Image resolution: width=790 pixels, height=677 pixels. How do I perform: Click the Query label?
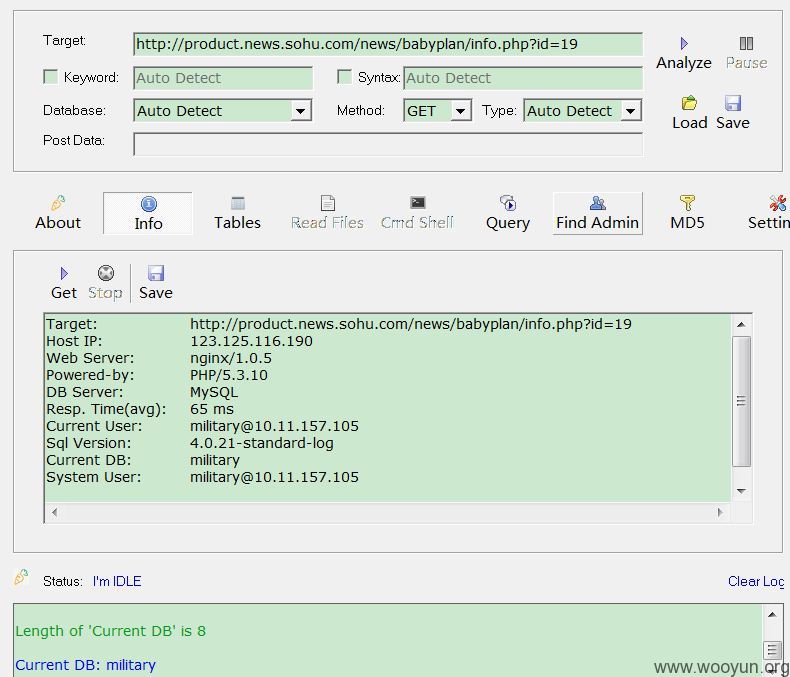pos(508,223)
